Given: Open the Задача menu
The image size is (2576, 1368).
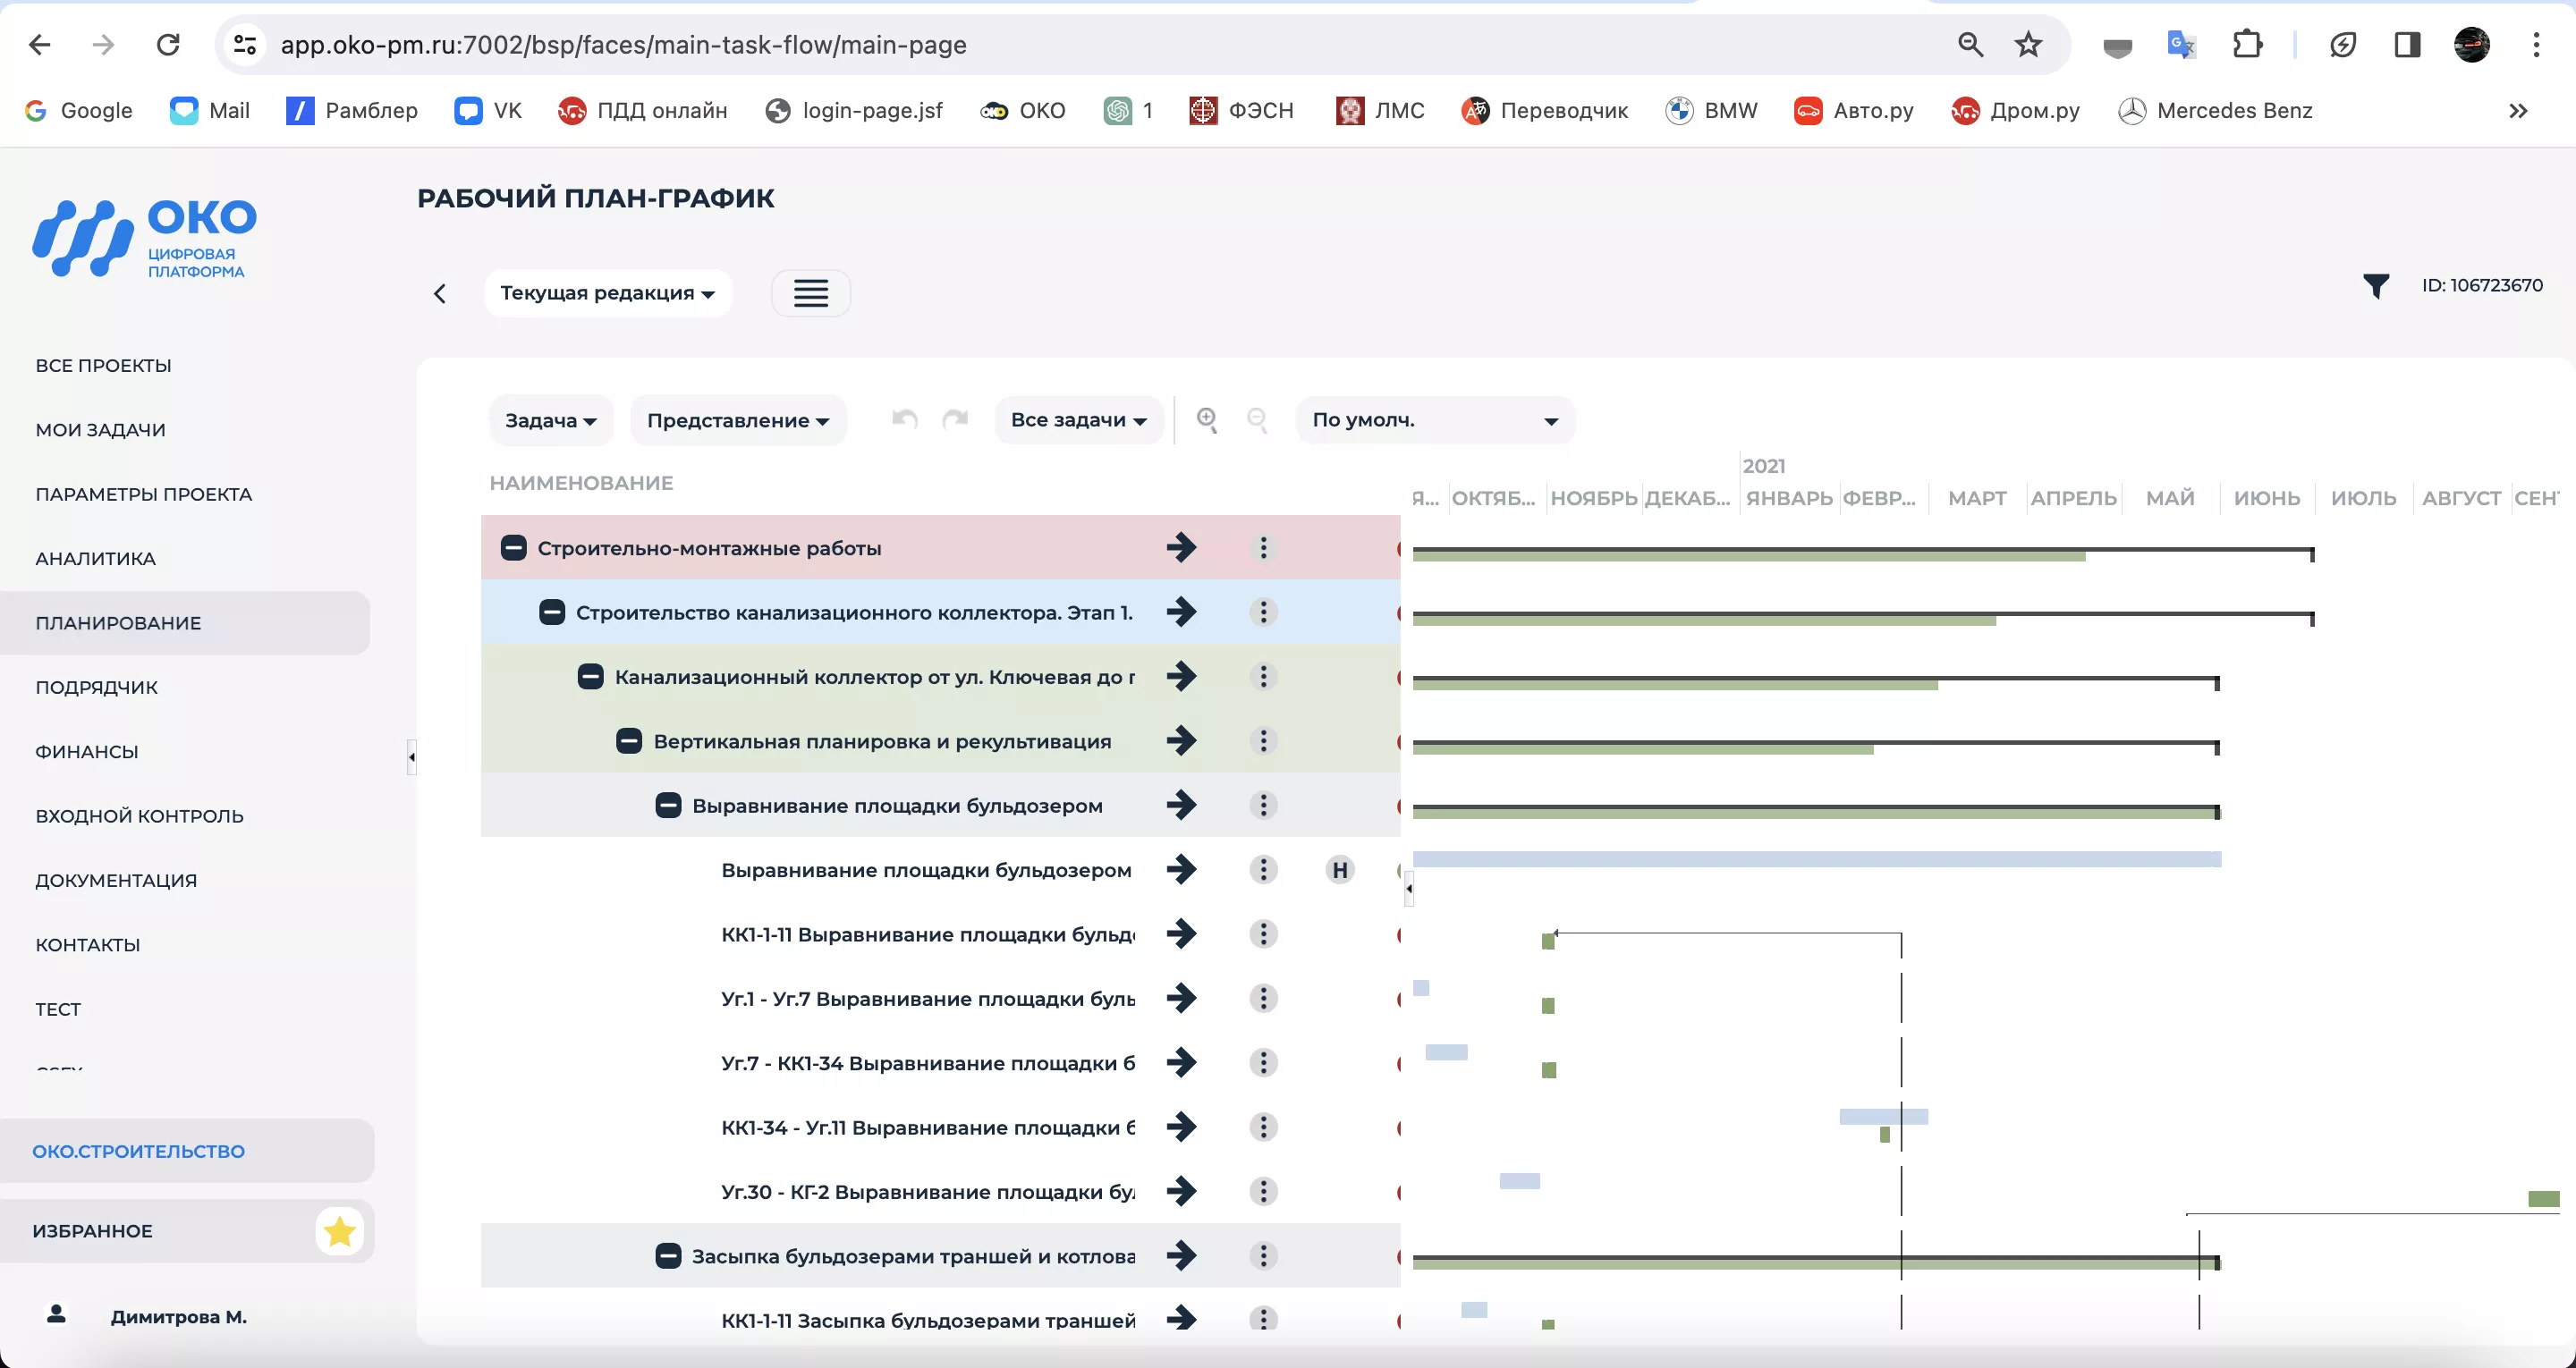Looking at the screenshot, I should pos(550,420).
